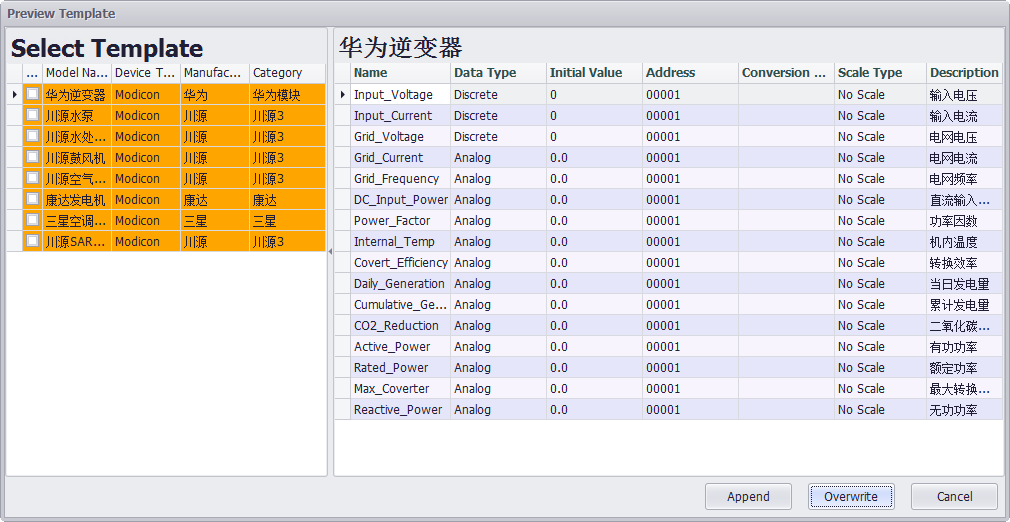The height and width of the screenshot is (522, 1010).
Task: Click the Overwrite button
Action: coord(850,497)
